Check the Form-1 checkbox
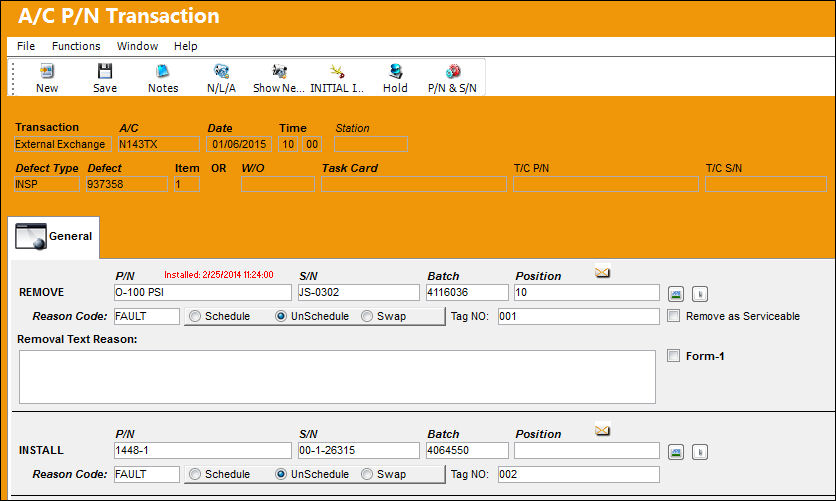836x501 pixels. coord(673,355)
